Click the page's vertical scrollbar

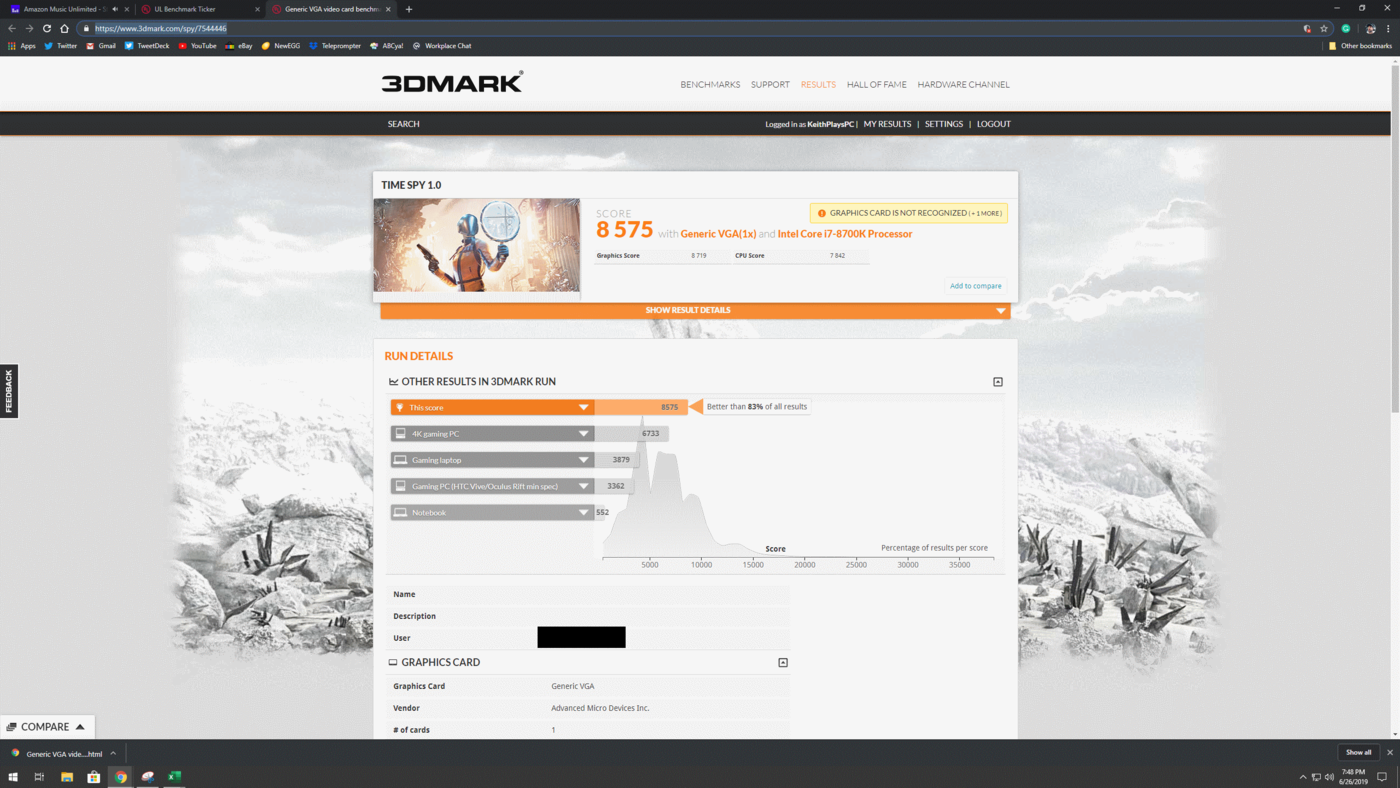[1394, 240]
